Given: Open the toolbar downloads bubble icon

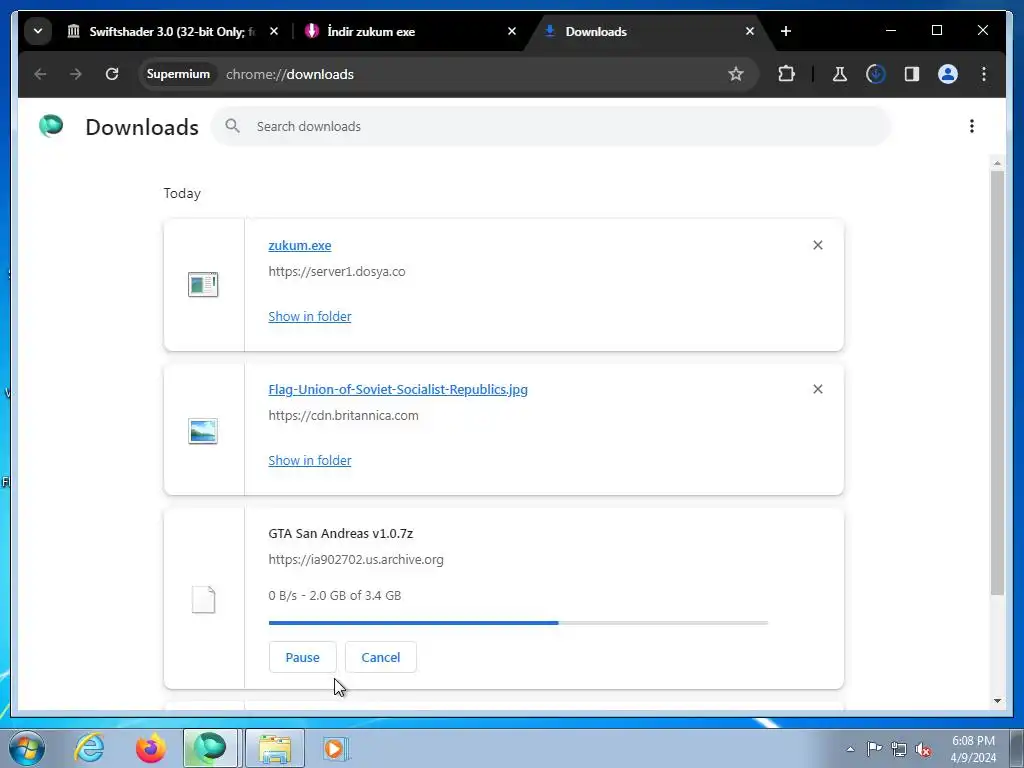Looking at the screenshot, I should pos(876,74).
